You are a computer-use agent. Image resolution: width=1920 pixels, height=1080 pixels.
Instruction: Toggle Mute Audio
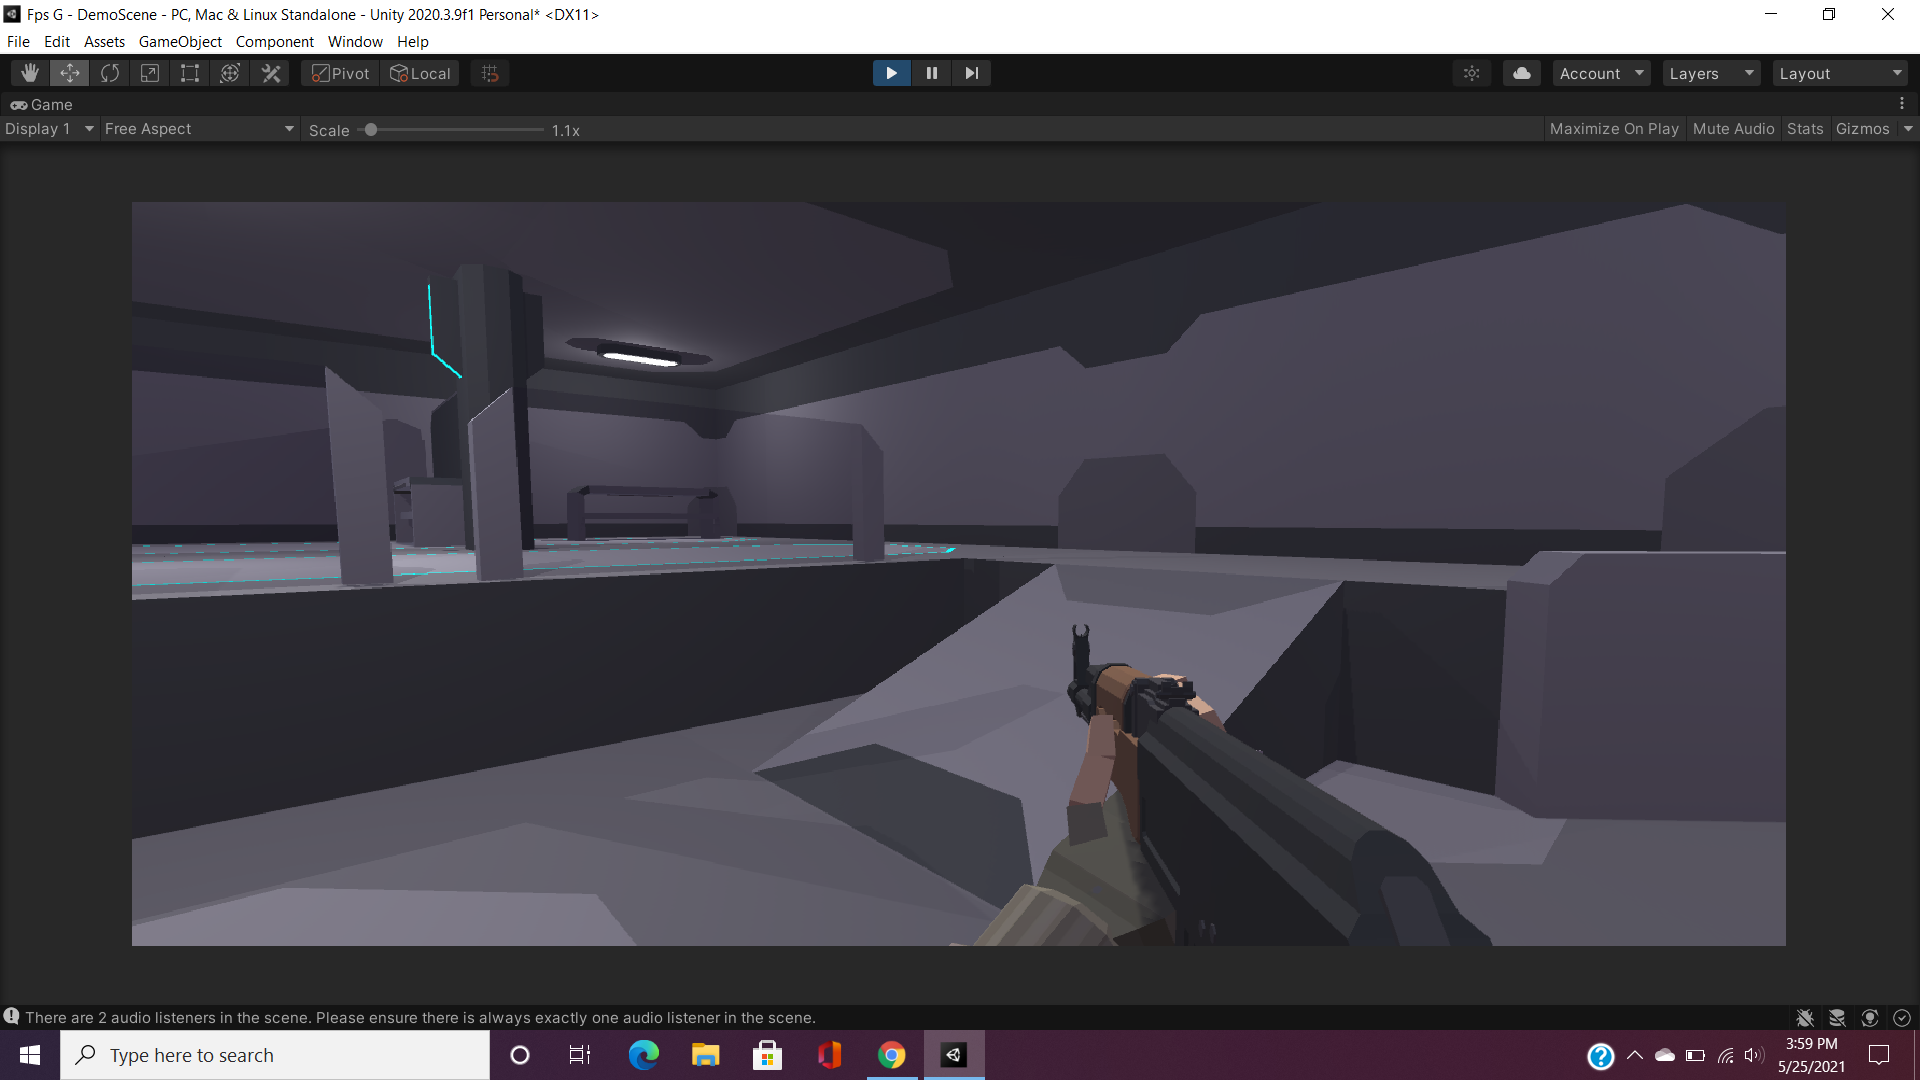point(1733,129)
